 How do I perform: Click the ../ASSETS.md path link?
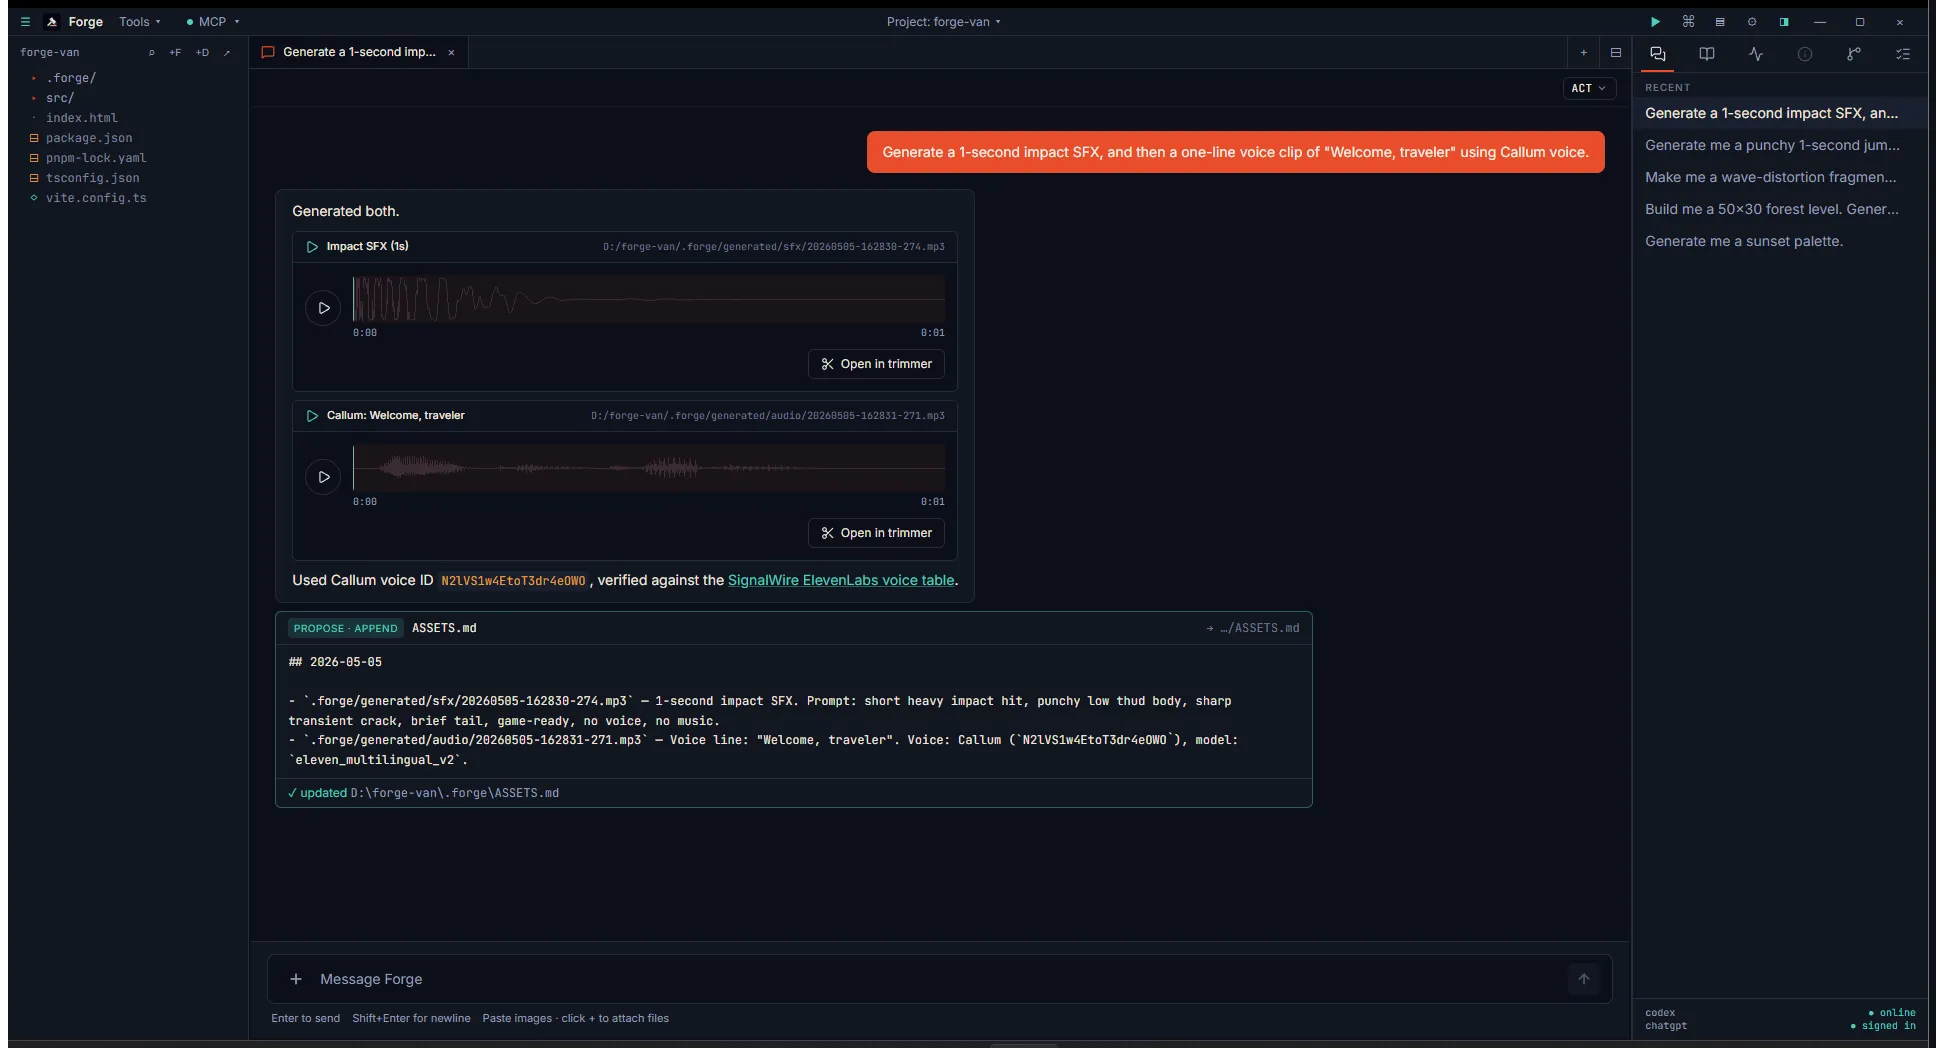[x=1253, y=628]
